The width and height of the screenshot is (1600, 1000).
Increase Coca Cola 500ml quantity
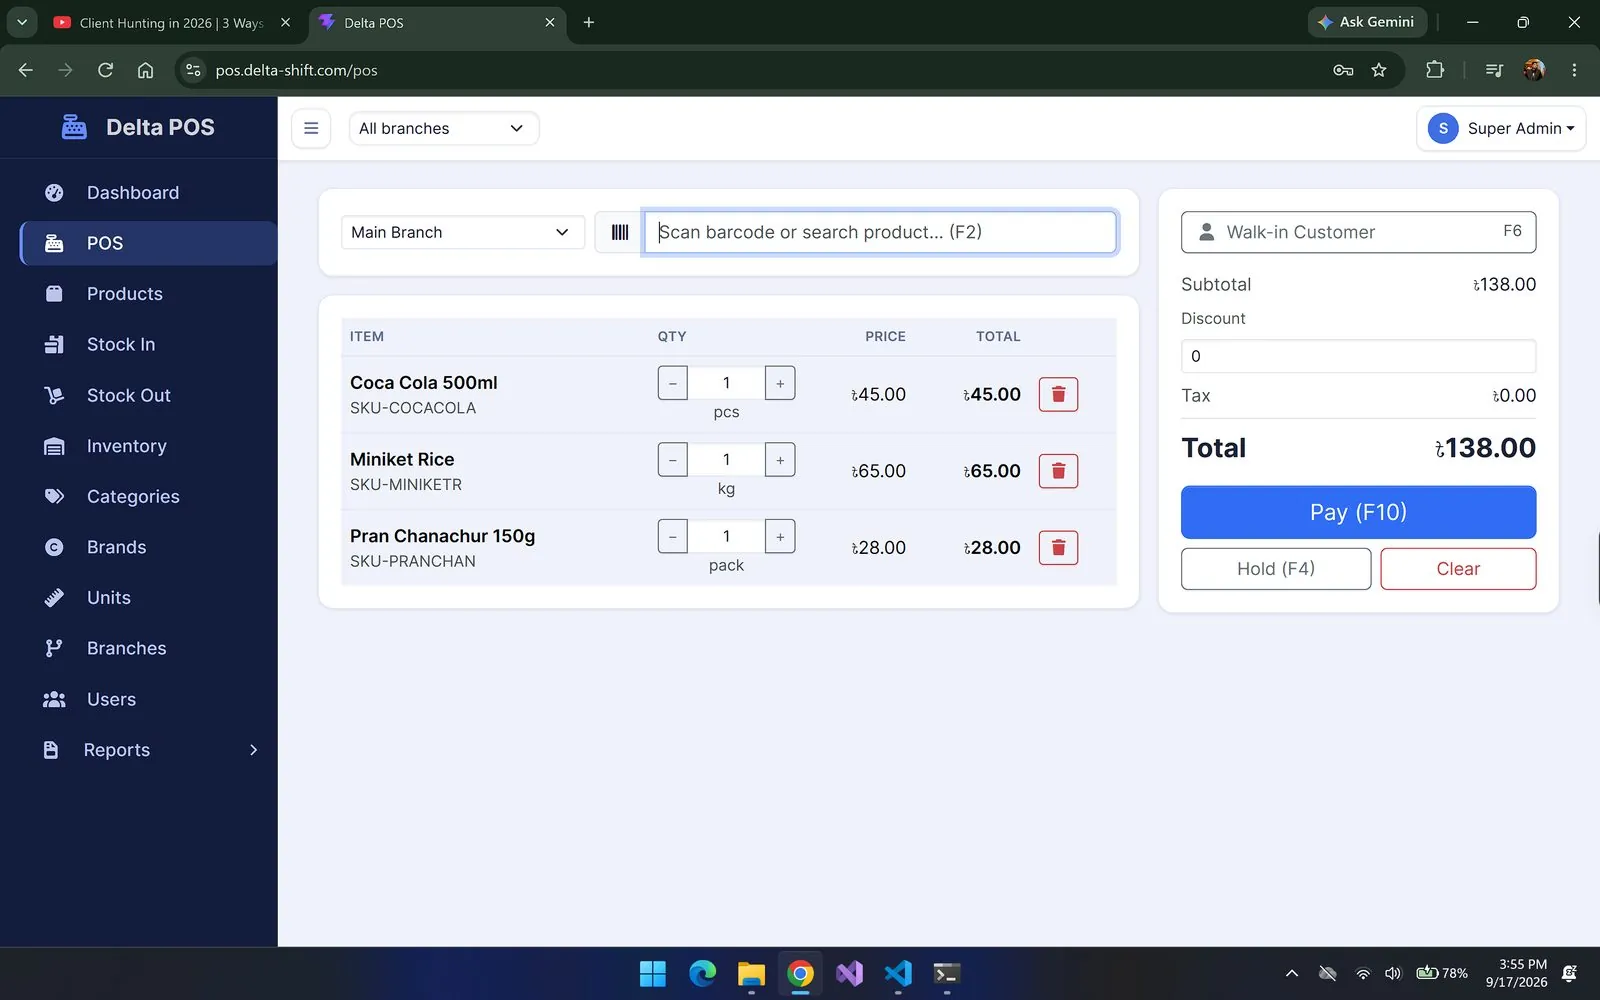pyautogui.click(x=780, y=383)
